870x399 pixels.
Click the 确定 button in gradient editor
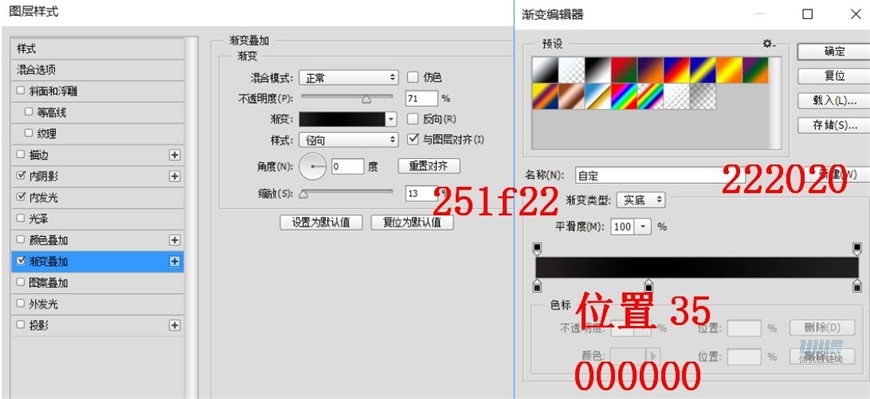click(x=834, y=52)
